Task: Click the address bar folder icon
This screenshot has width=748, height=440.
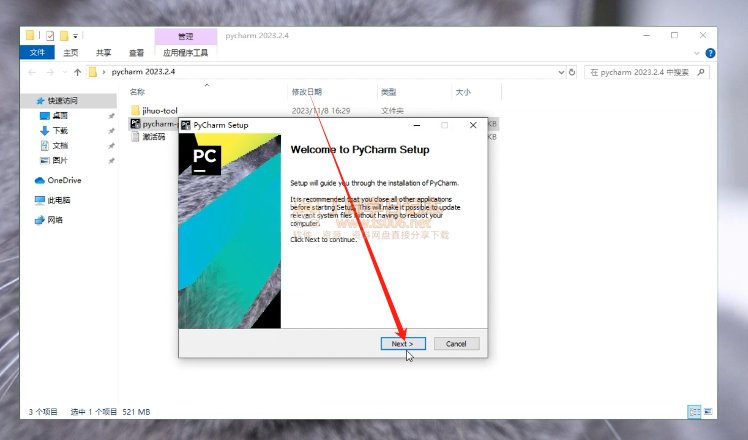Action: 93,72
